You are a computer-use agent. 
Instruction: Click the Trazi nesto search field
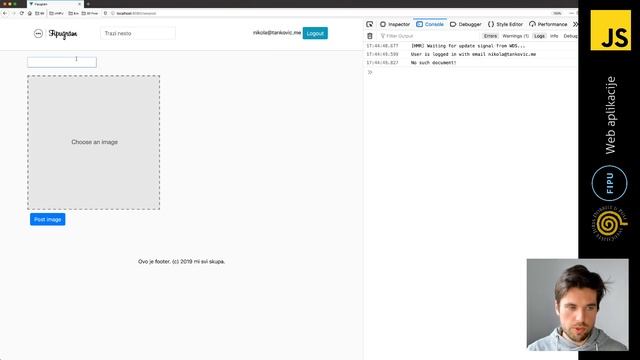[x=138, y=33]
